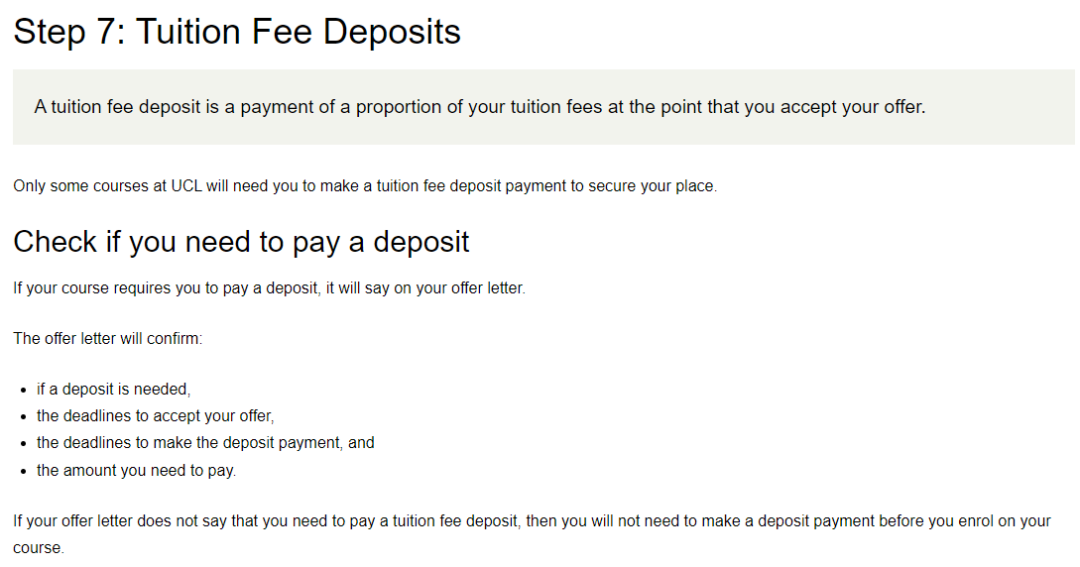The height and width of the screenshot is (567, 1080).
Task: Click the 'Step 7: Tuition Fee Deposits' heading
Action: [x=237, y=32]
